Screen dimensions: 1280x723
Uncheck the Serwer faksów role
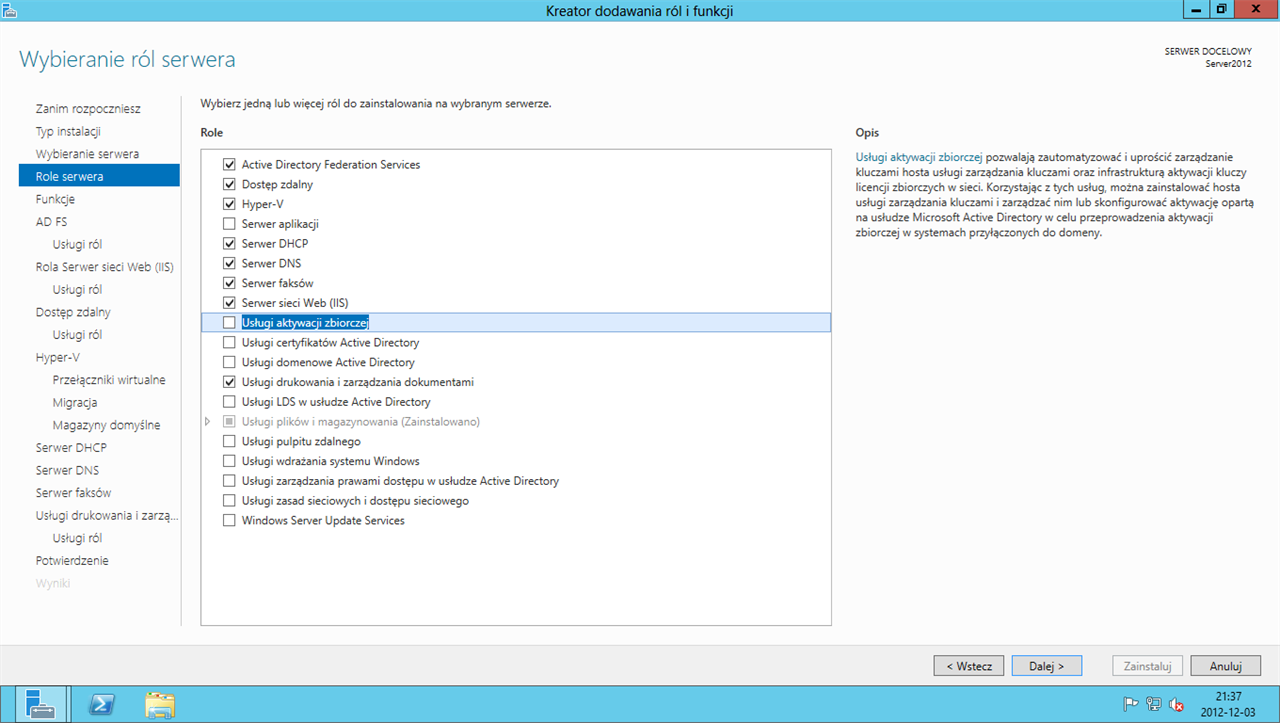(230, 283)
